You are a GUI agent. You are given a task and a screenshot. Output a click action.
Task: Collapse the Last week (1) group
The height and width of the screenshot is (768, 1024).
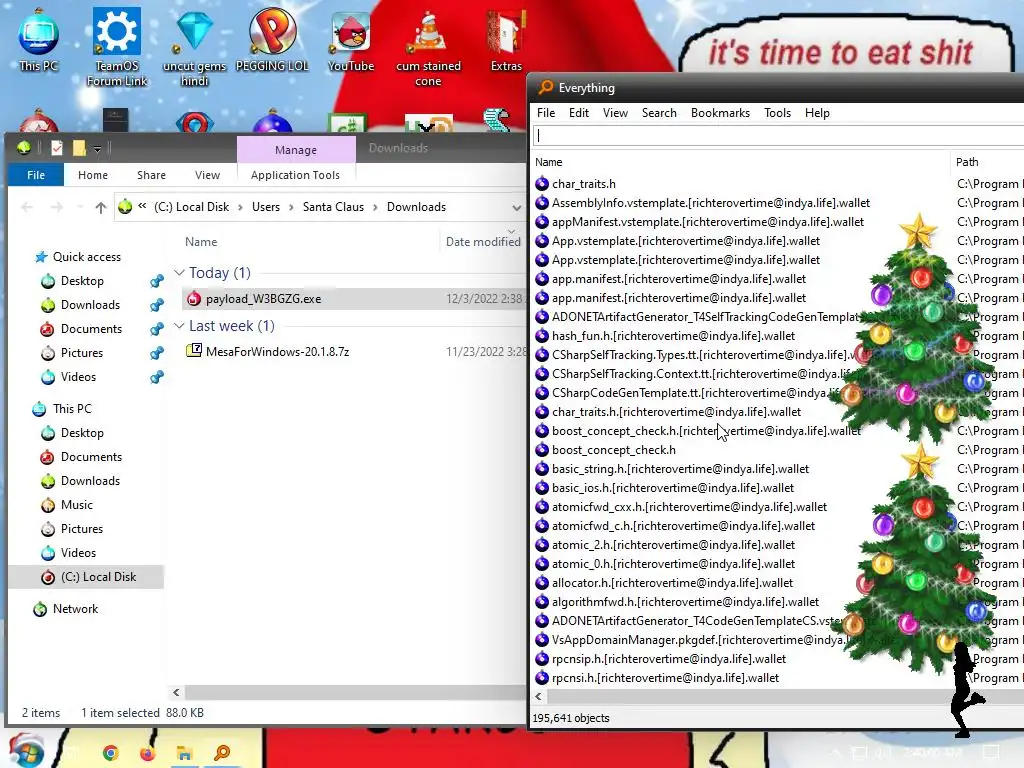coord(179,325)
